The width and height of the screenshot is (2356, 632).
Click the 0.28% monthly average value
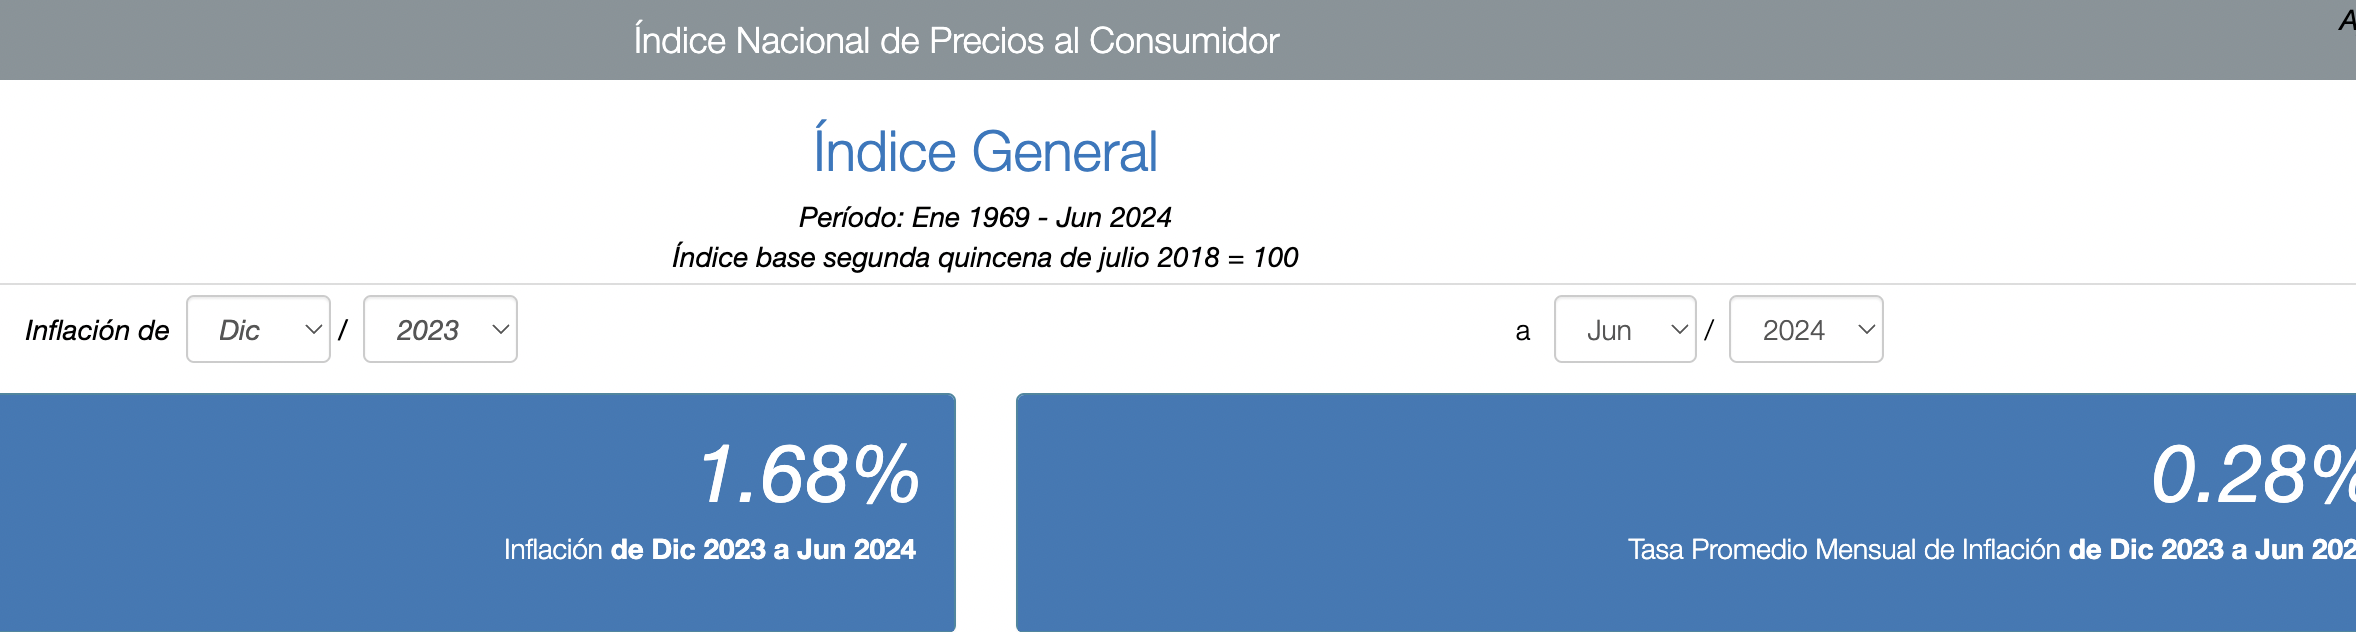(2252, 475)
